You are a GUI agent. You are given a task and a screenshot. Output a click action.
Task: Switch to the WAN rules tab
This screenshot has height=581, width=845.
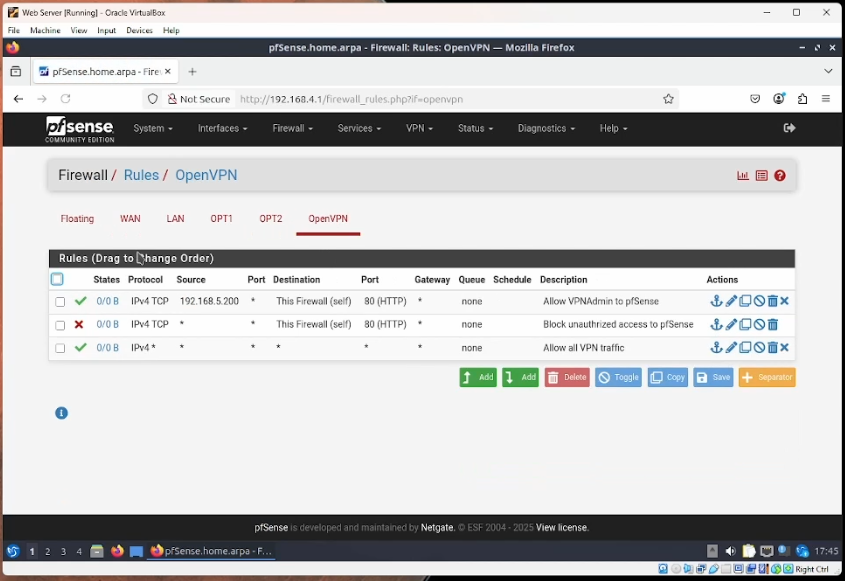(130, 219)
